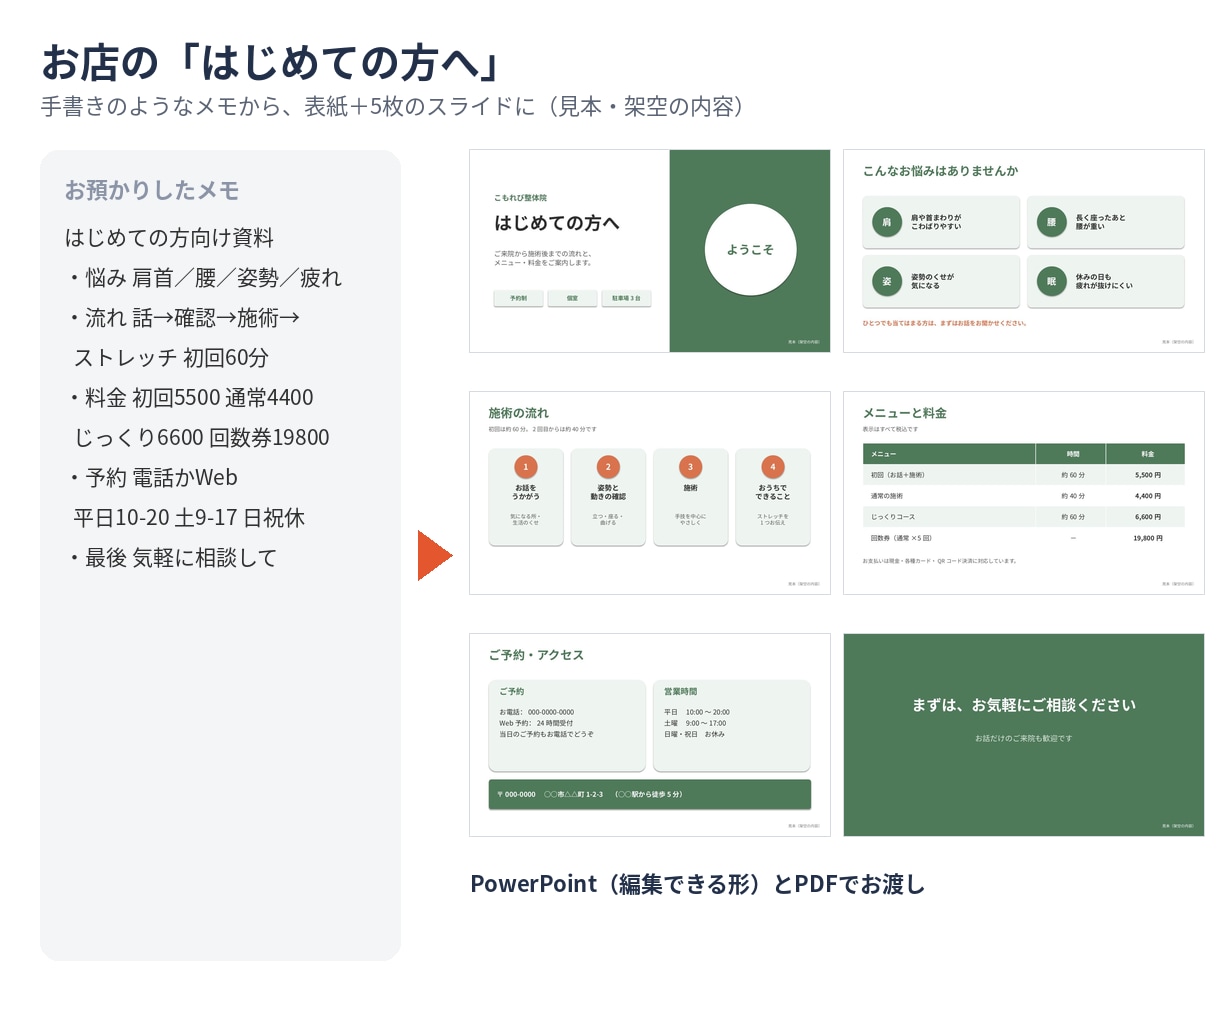Screen dimensions: 1220x1016
Task: Click the caption PowerPoint（編集できる形）とPDFでお渡し
Action: tap(698, 884)
